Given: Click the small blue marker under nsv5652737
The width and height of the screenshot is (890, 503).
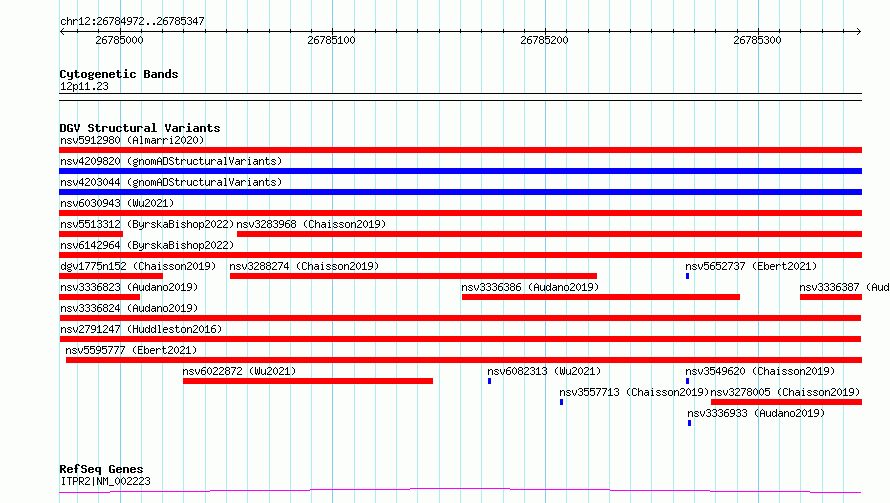Looking at the screenshot, I should [x=687, y=276].
